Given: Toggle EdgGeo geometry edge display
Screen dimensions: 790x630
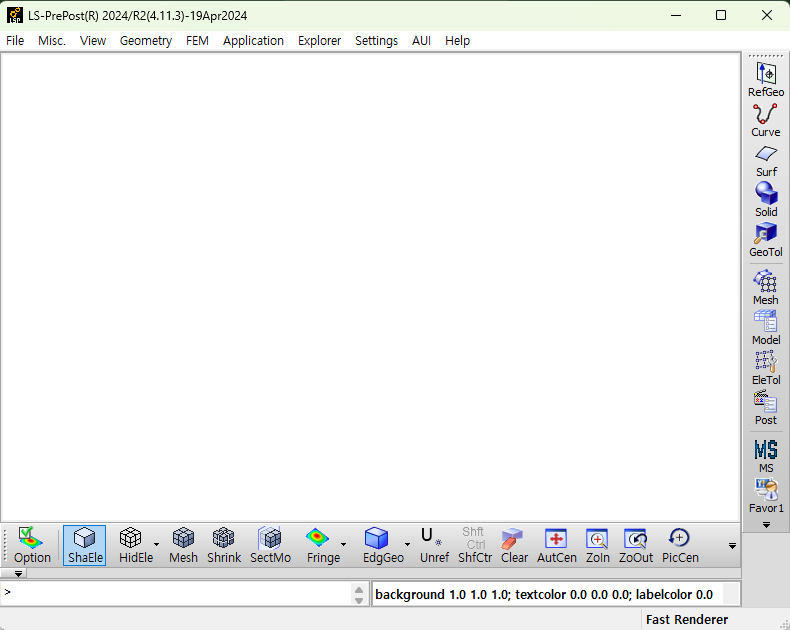Looking at the screenshot, I should pos(383,545).
